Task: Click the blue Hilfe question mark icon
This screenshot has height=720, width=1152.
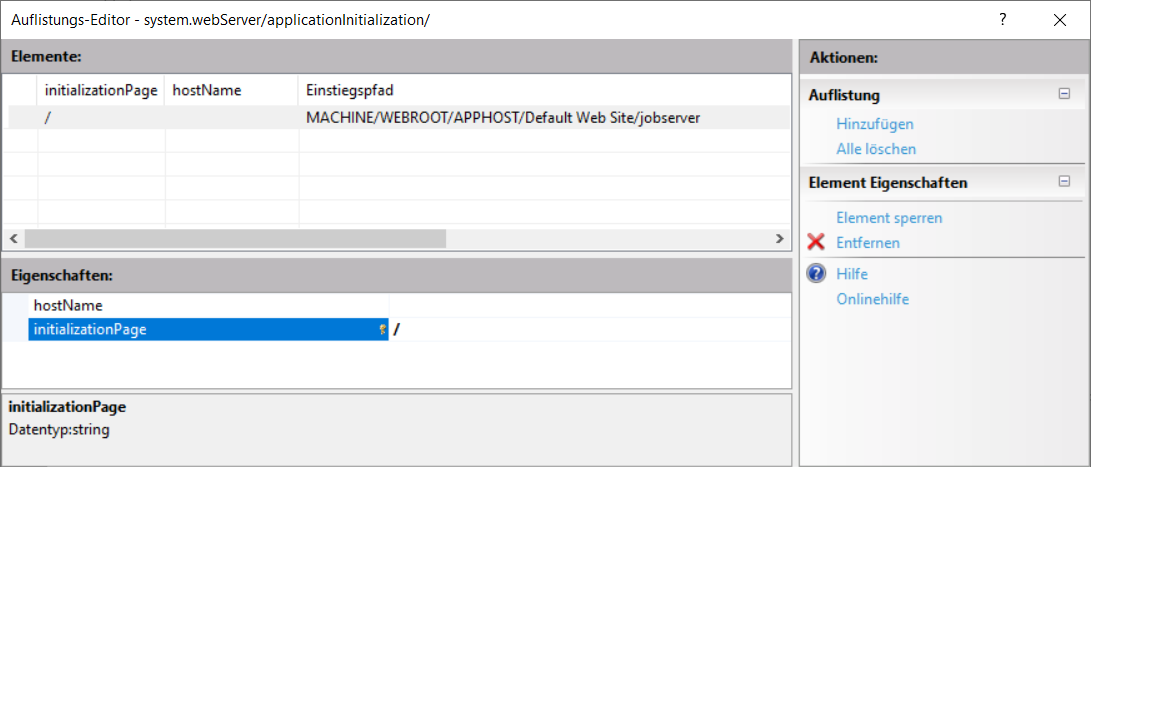Action: (x=816, y=274)
